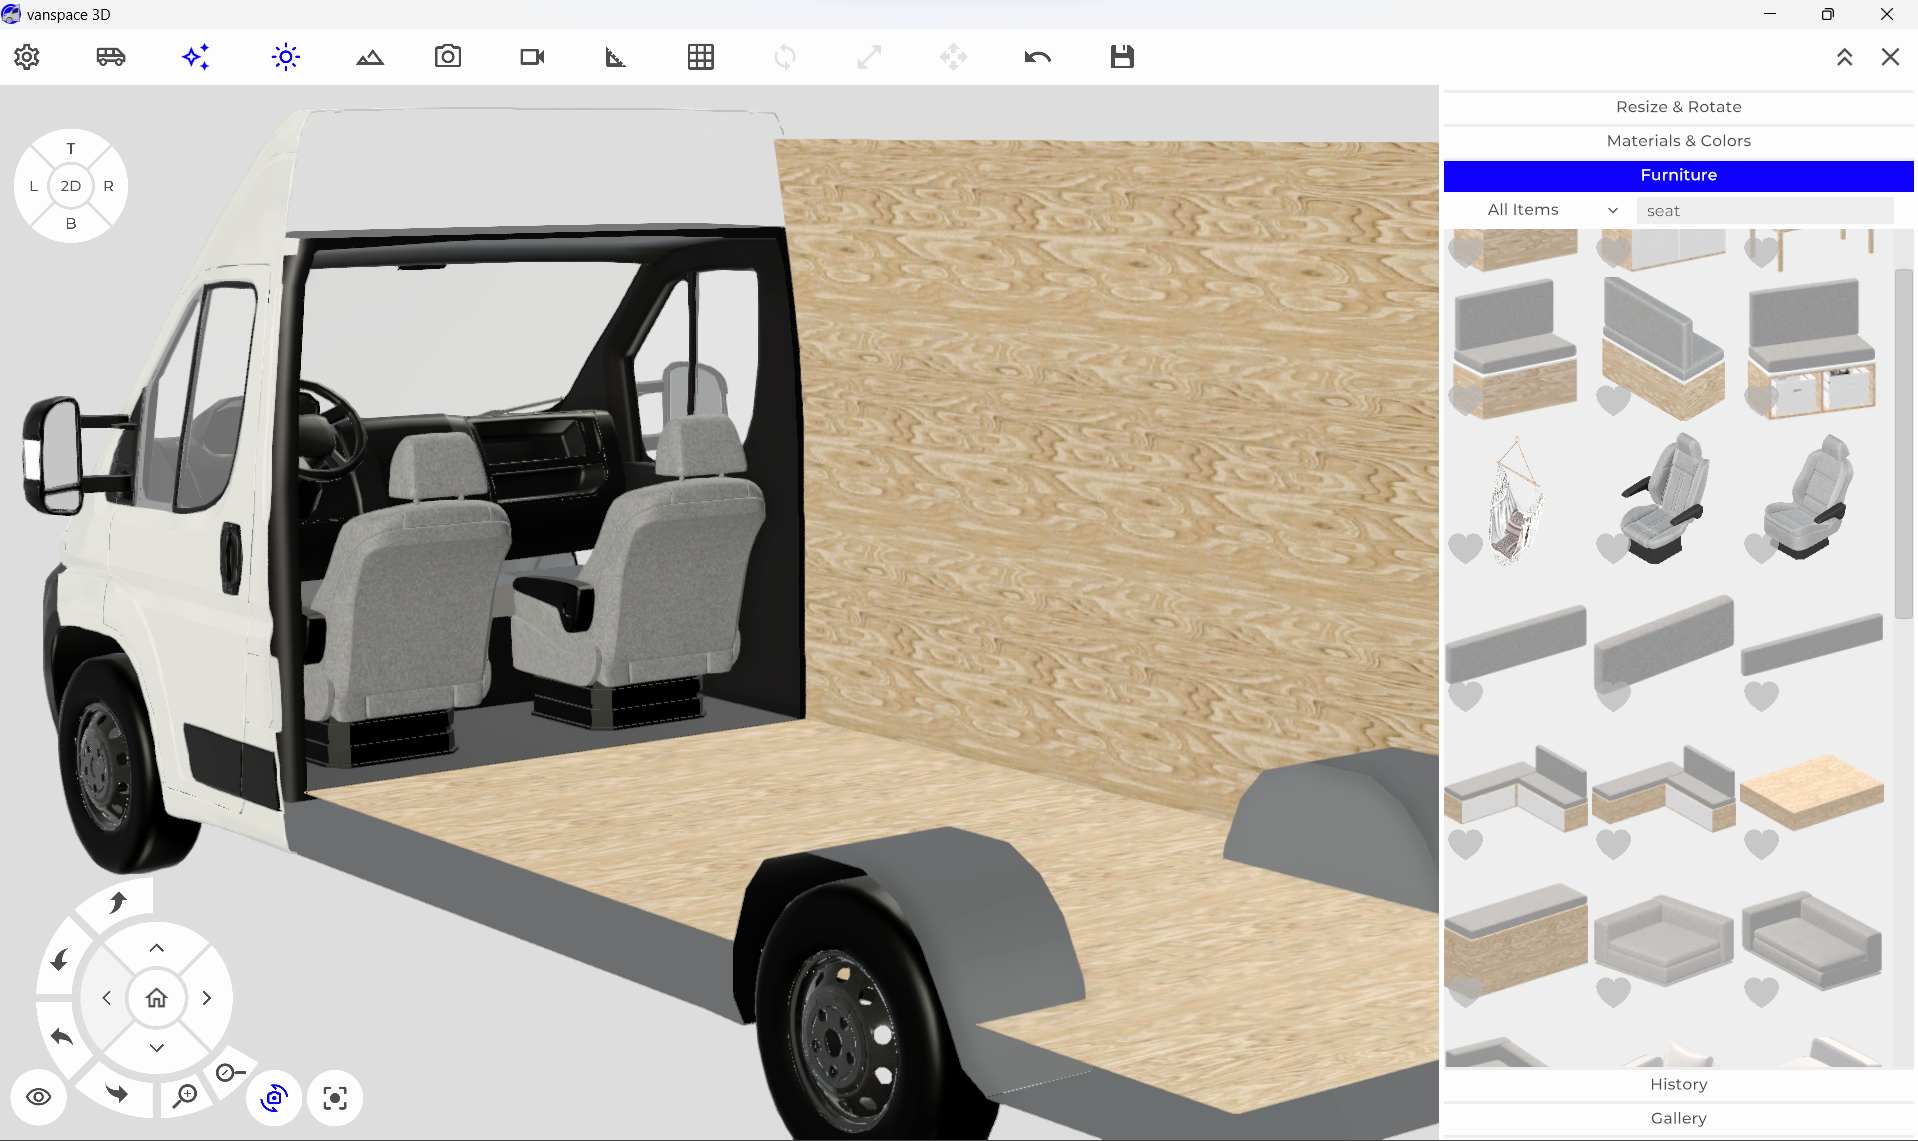Image resolution: width=1918 pixels, height=1141 pixels.
Task: Open the Materials & Colors section
Action: (1678, 141)
